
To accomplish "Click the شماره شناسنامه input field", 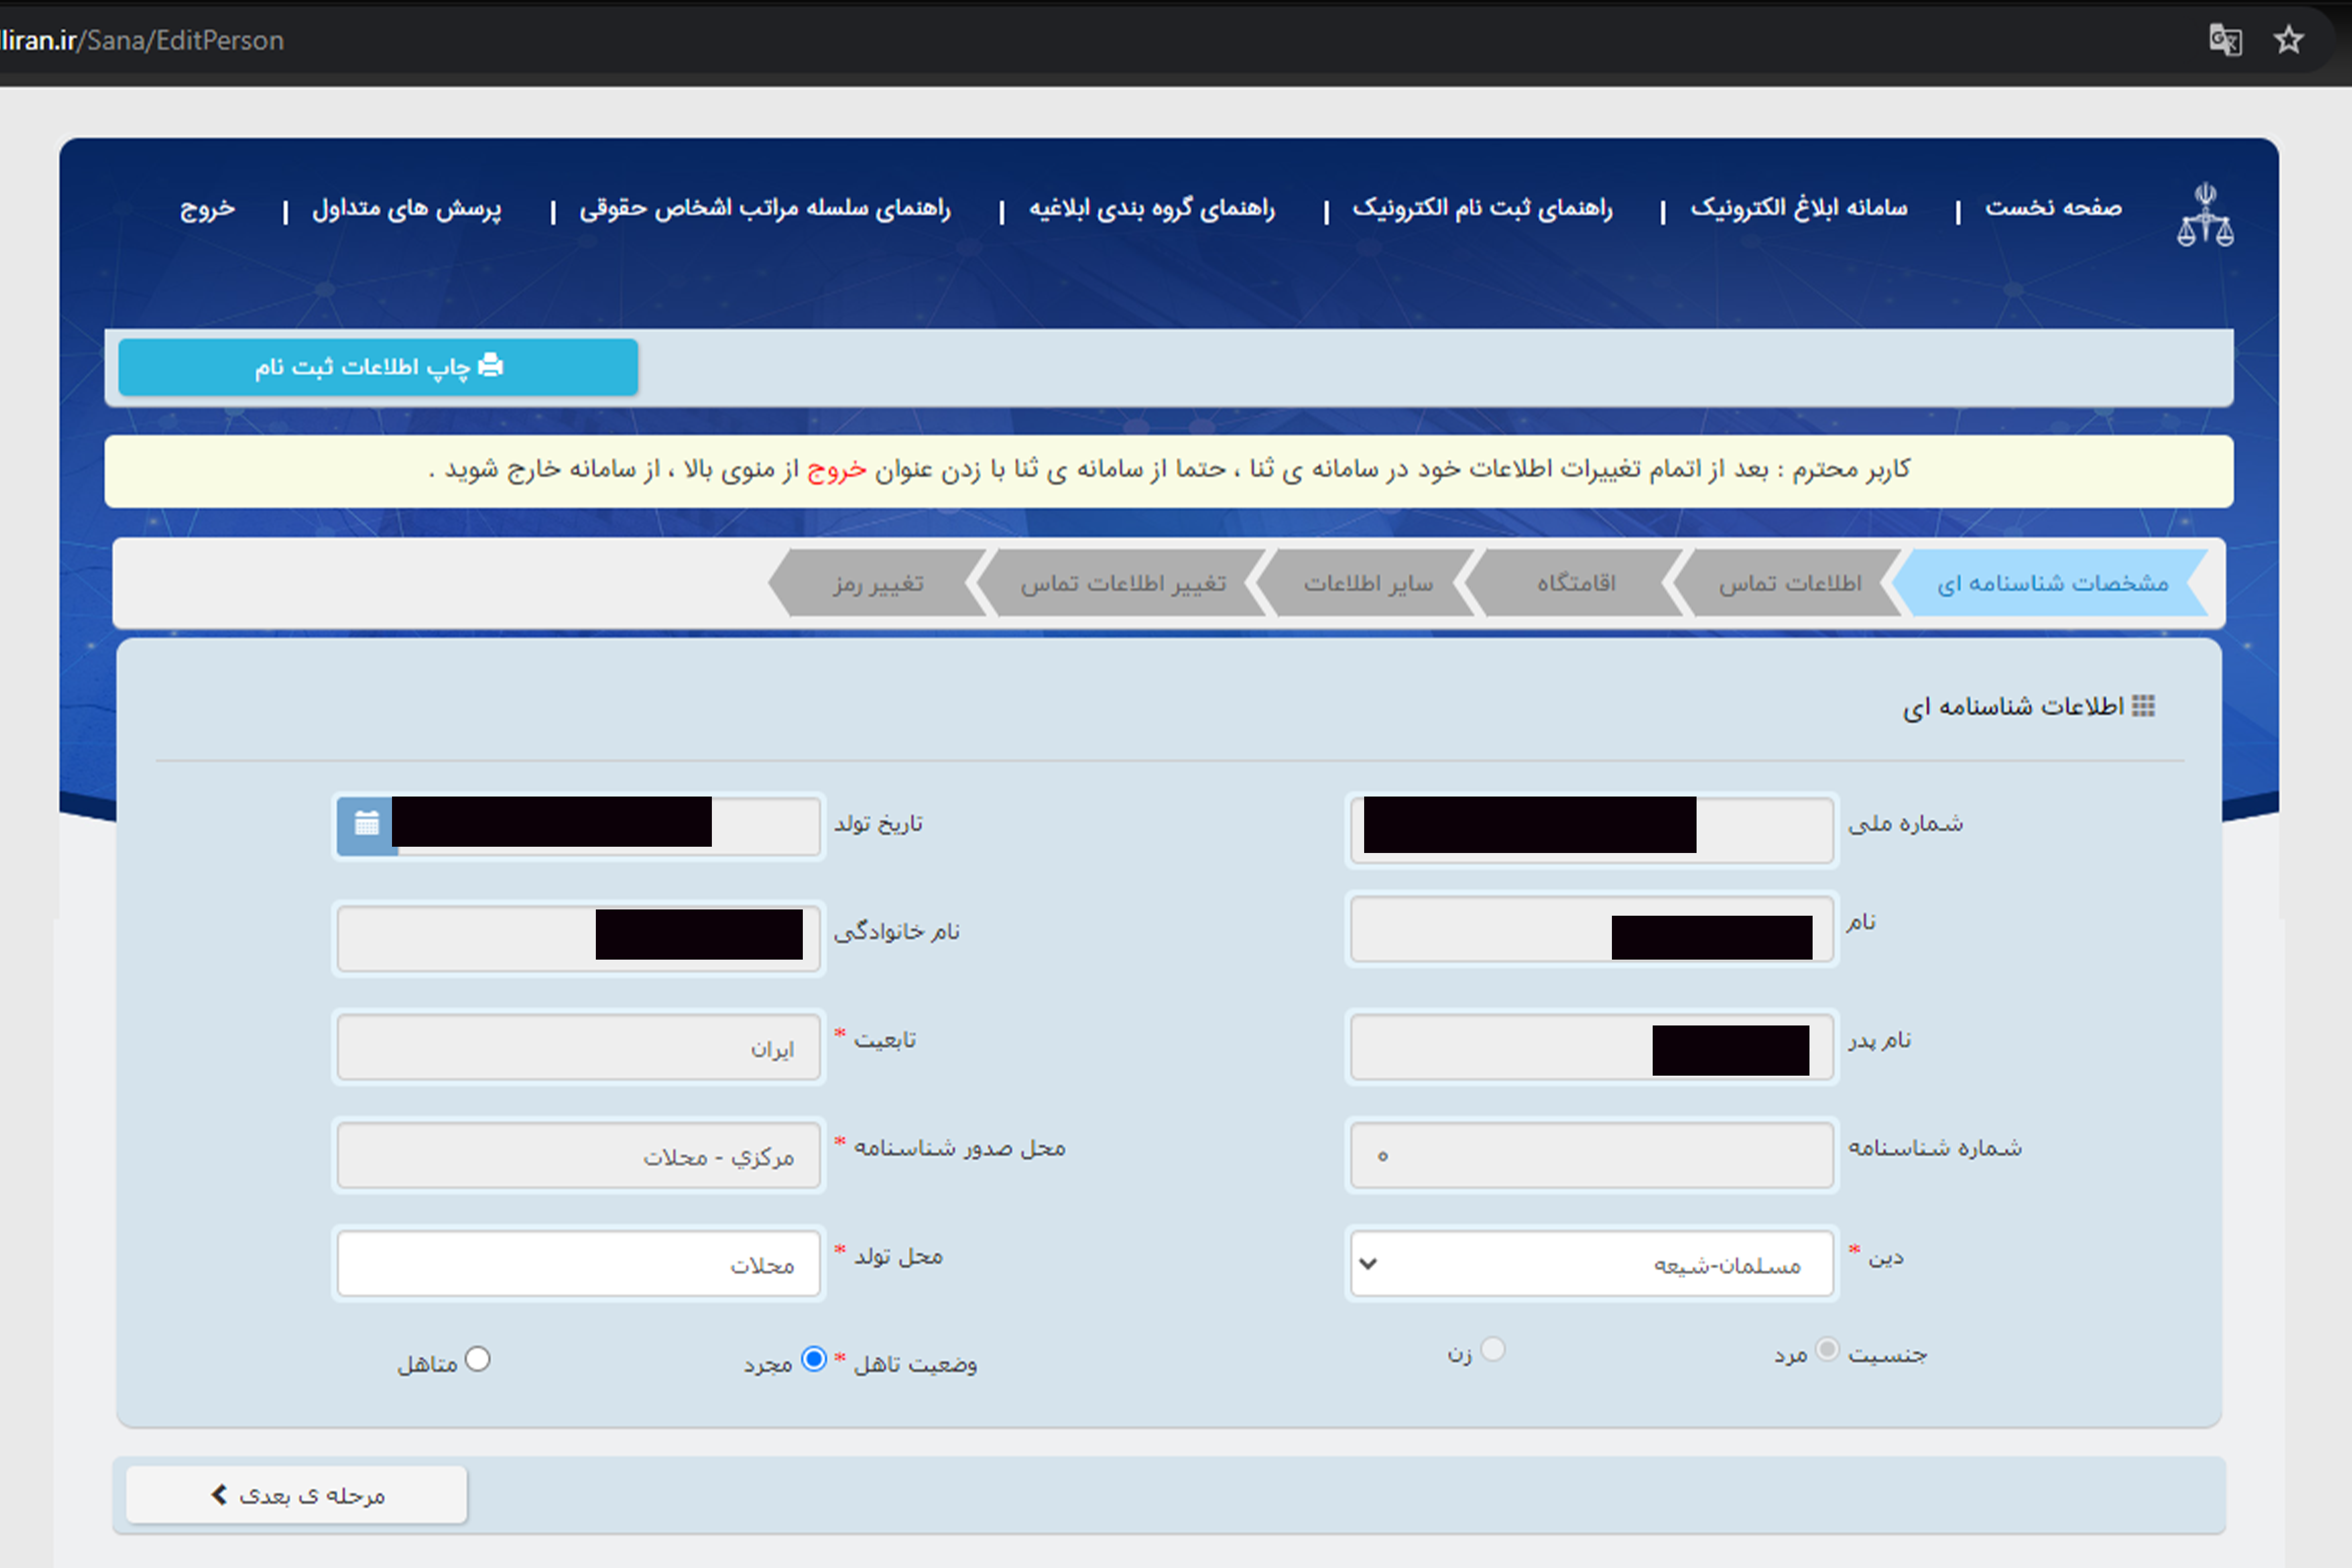I will coord(1591,1155).
